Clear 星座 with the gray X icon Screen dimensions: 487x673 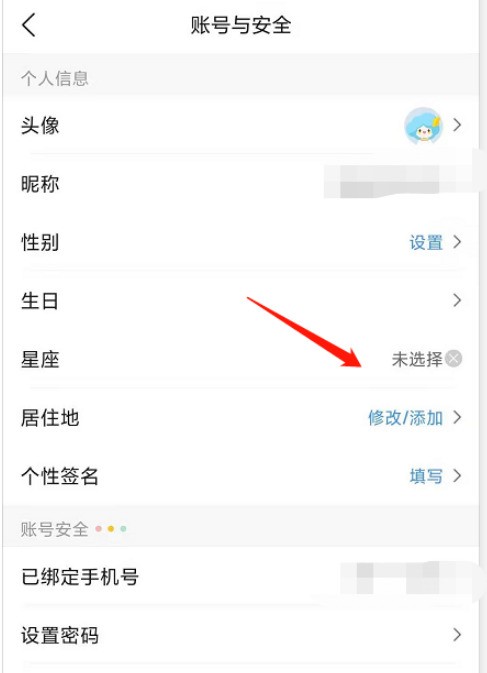(x=454, y=359)
